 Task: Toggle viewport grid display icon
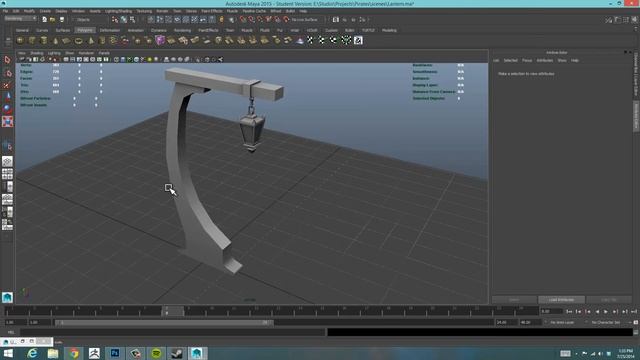click(66, 60)
